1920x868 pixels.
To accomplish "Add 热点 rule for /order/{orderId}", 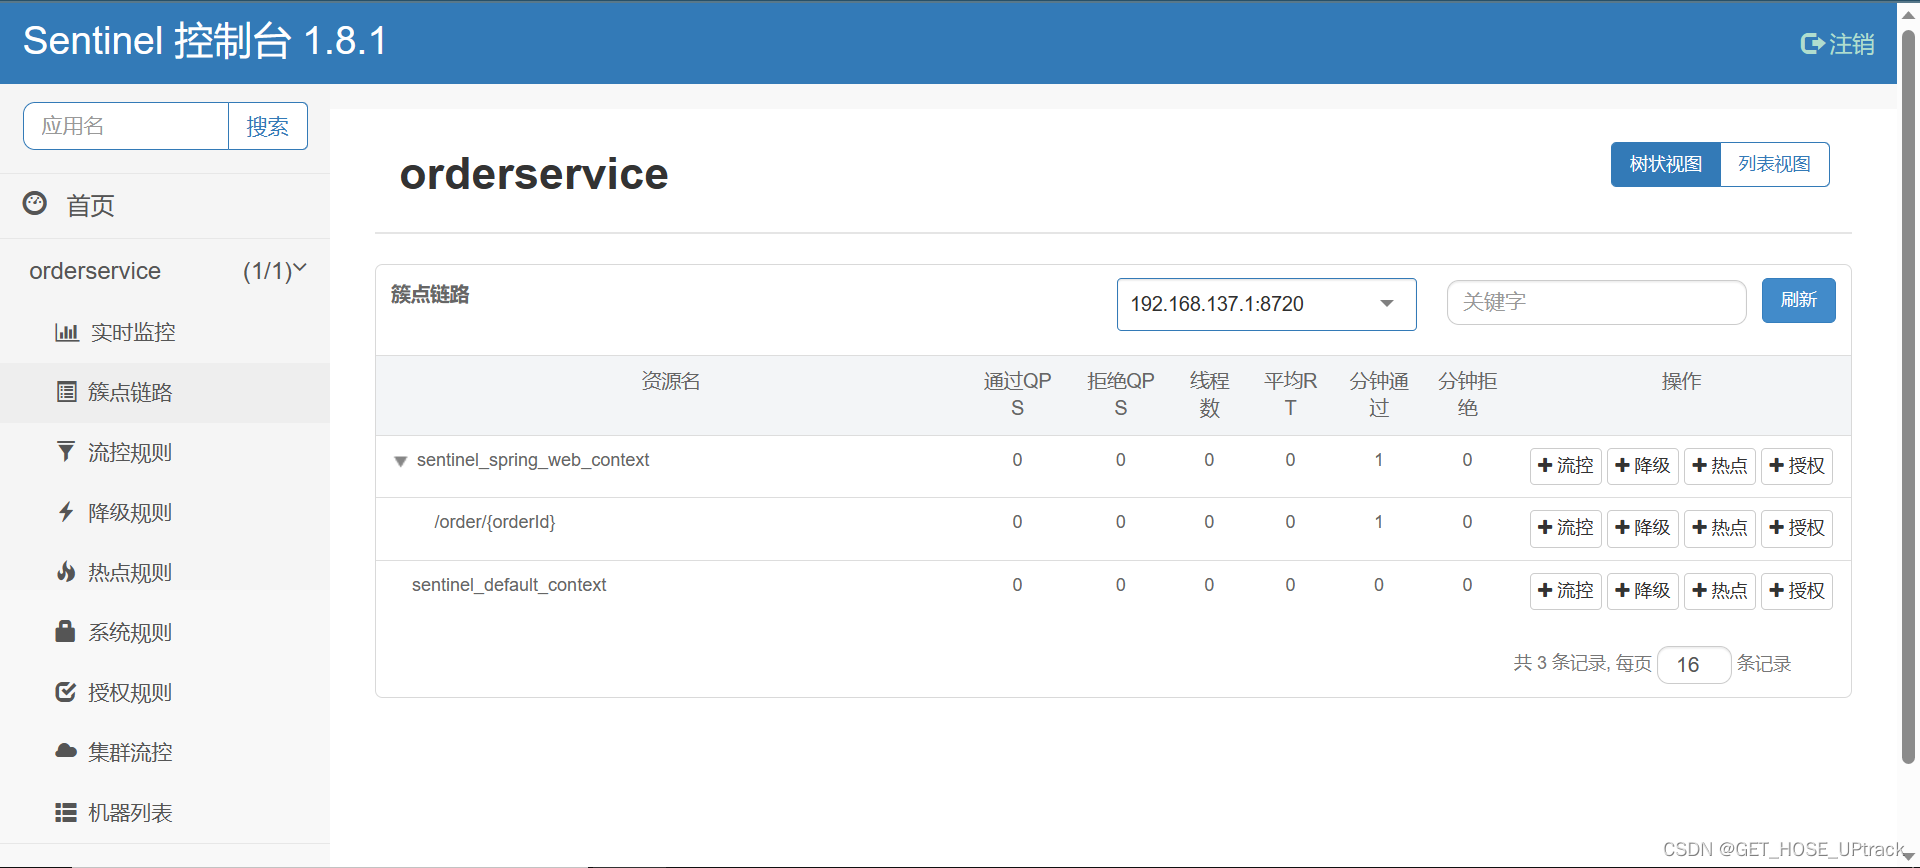I will (x=1720, y=528).
